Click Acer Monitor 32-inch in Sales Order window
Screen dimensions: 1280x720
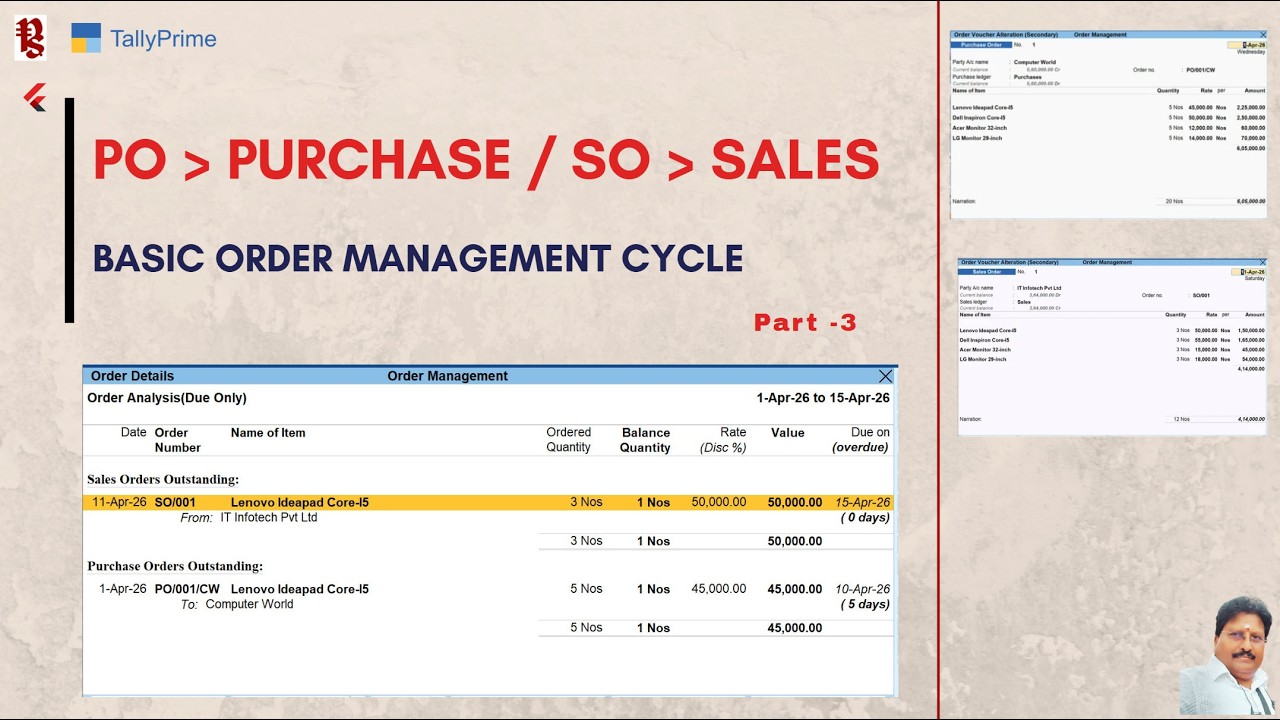coord(984,350)
